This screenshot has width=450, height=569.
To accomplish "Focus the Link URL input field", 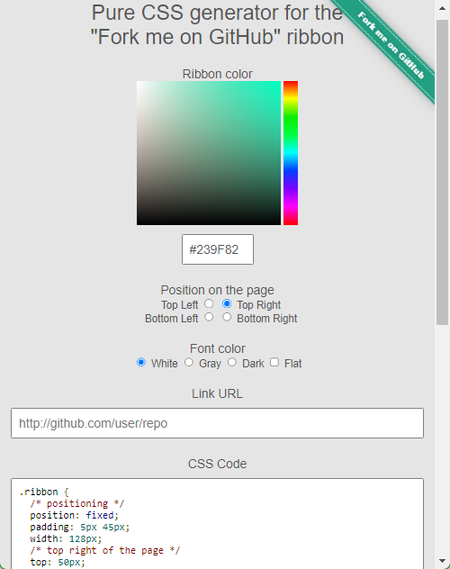I will tap(217, 423).
